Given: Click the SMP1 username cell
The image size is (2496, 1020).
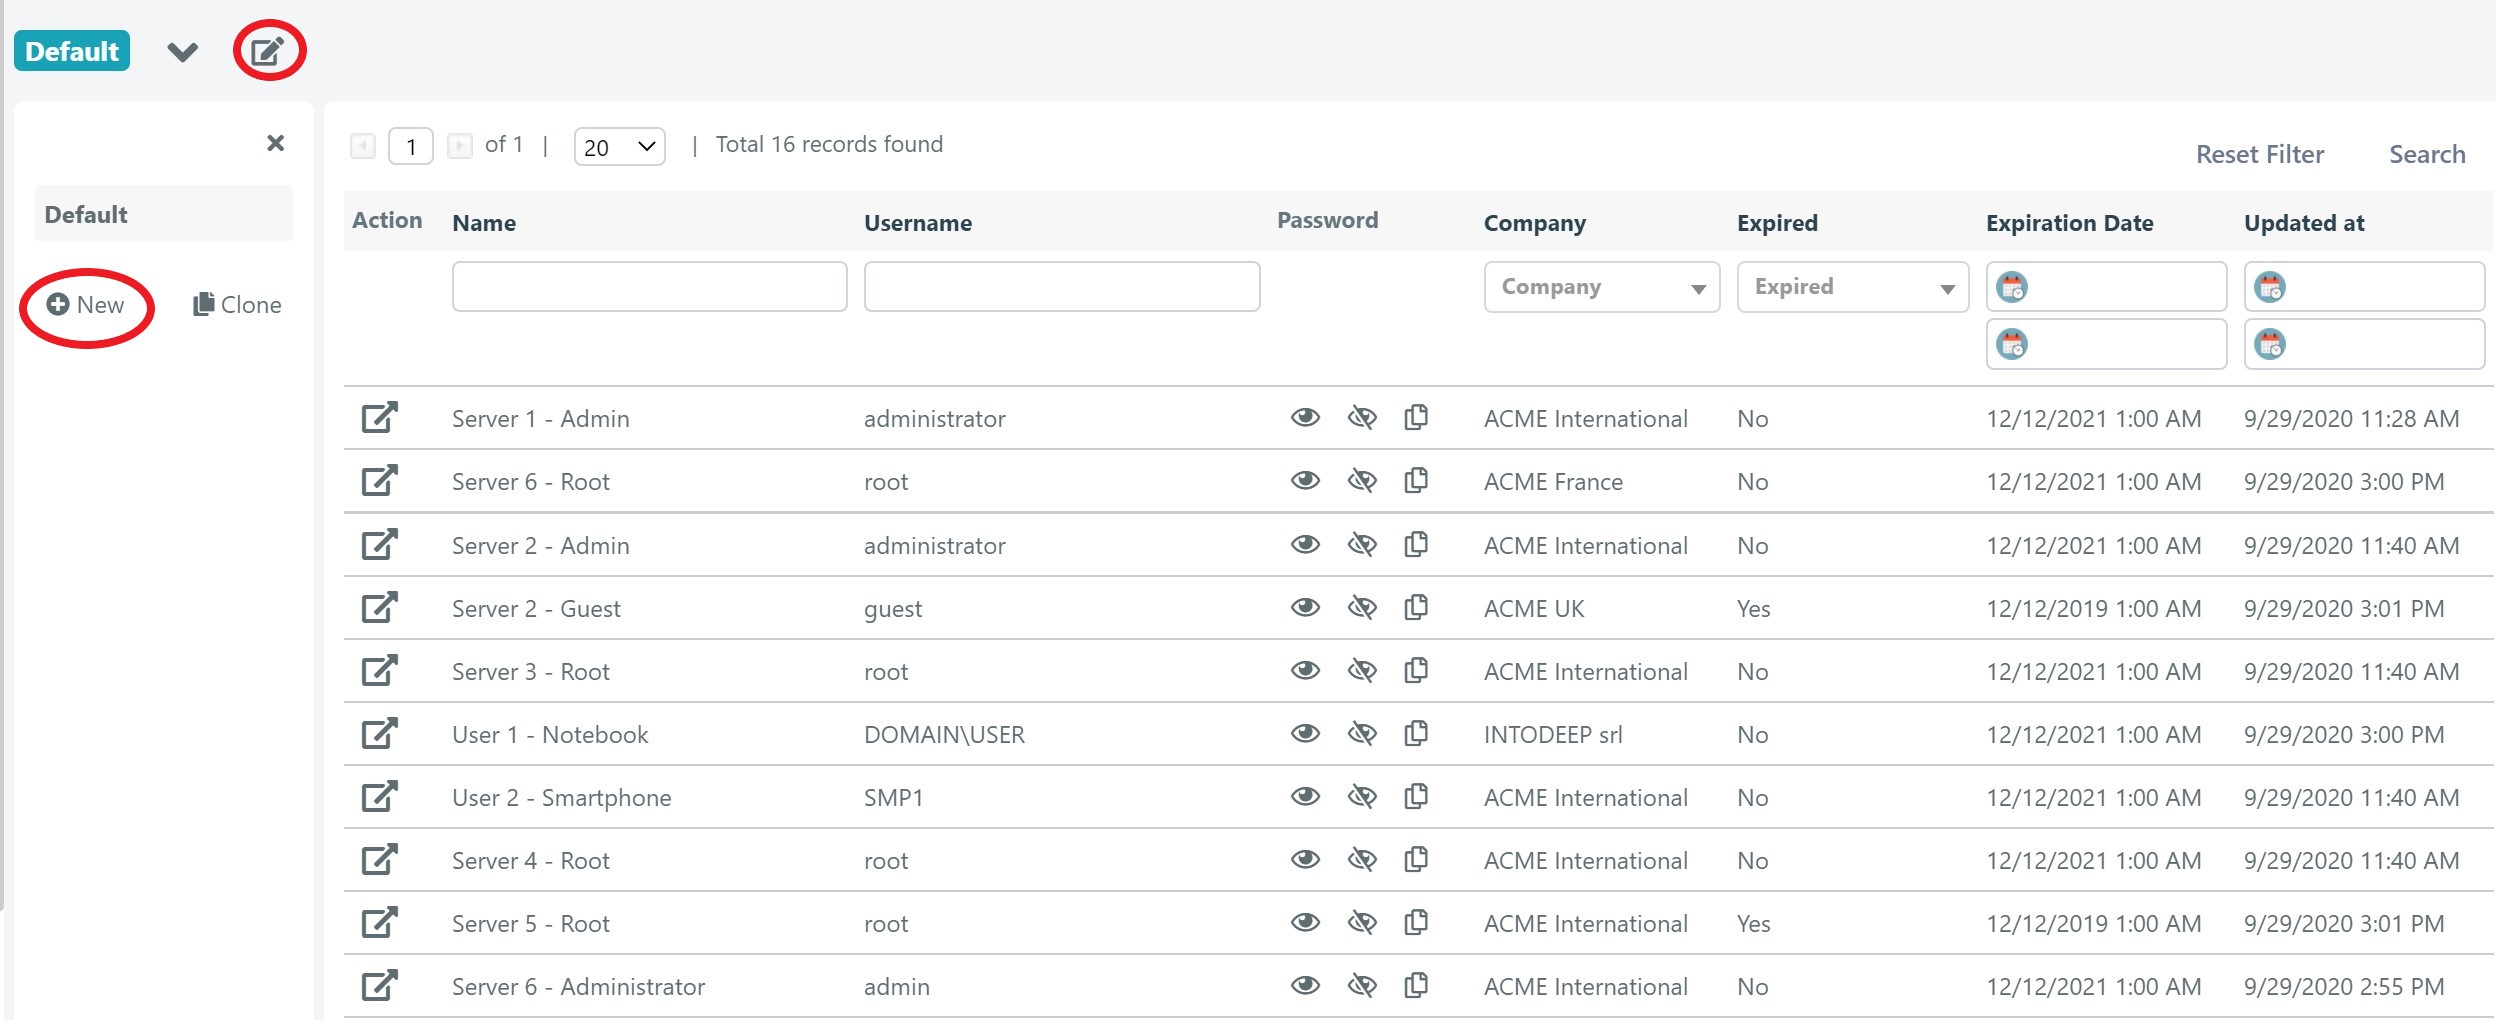Looking at the screenshot, I should pos(894,798).
